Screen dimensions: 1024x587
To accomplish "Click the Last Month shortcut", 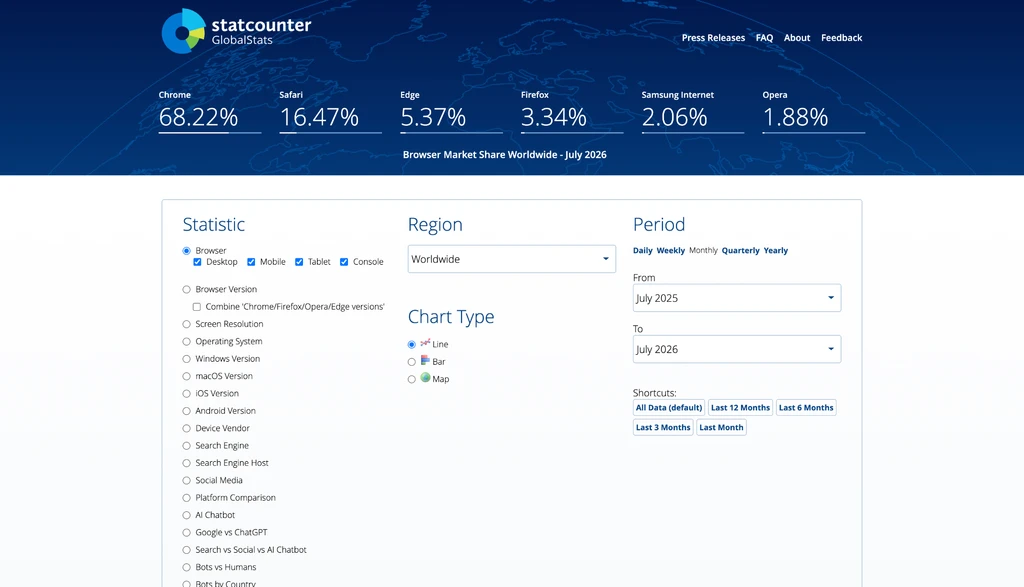I will coord(721,427).
